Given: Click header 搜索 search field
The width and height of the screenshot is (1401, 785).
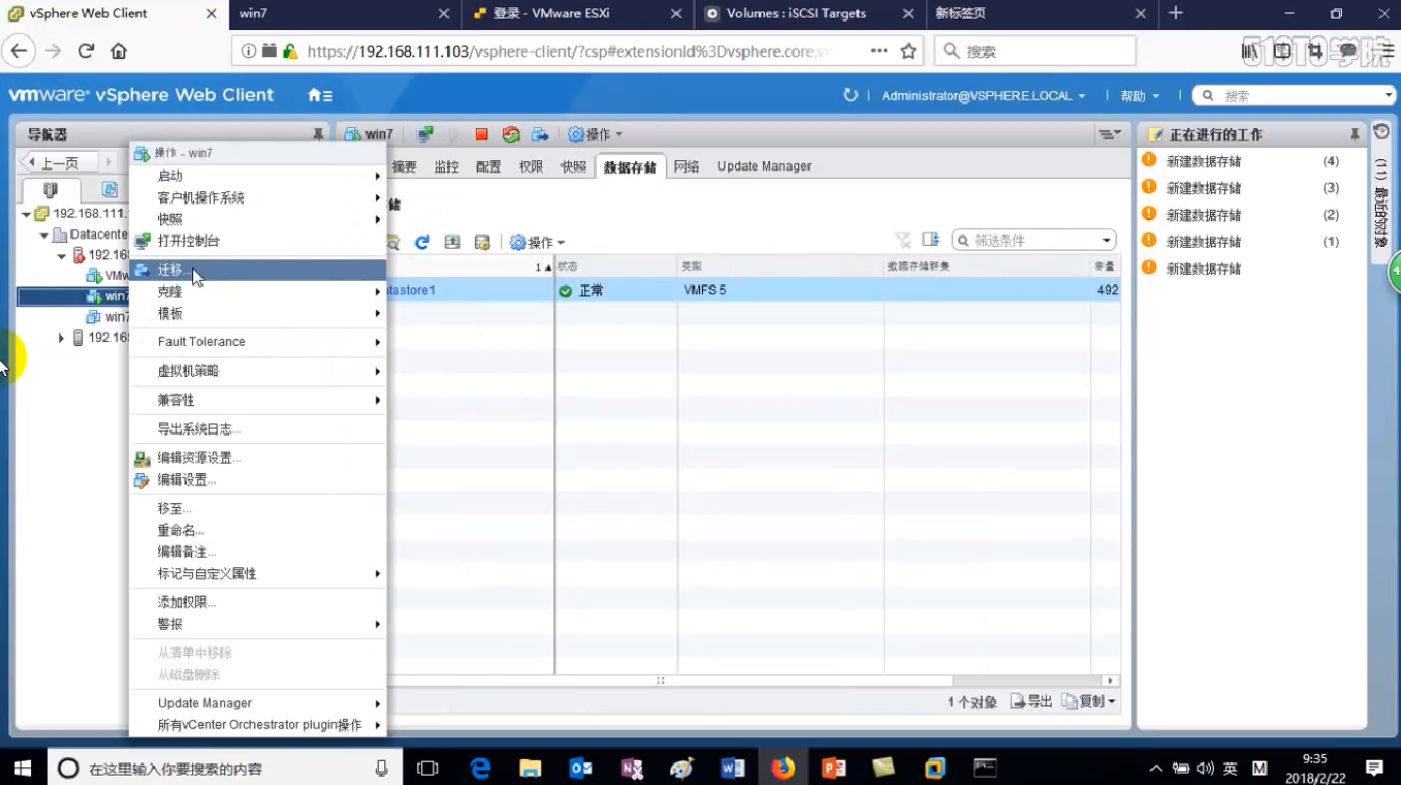Looking at the screenshot, I should click(1296, 96).
